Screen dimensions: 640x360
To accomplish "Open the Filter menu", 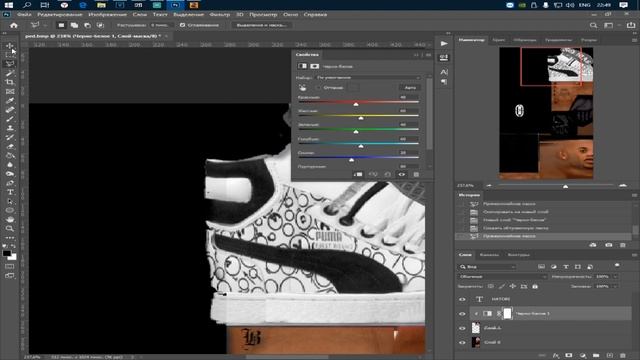I will [220, 15].
